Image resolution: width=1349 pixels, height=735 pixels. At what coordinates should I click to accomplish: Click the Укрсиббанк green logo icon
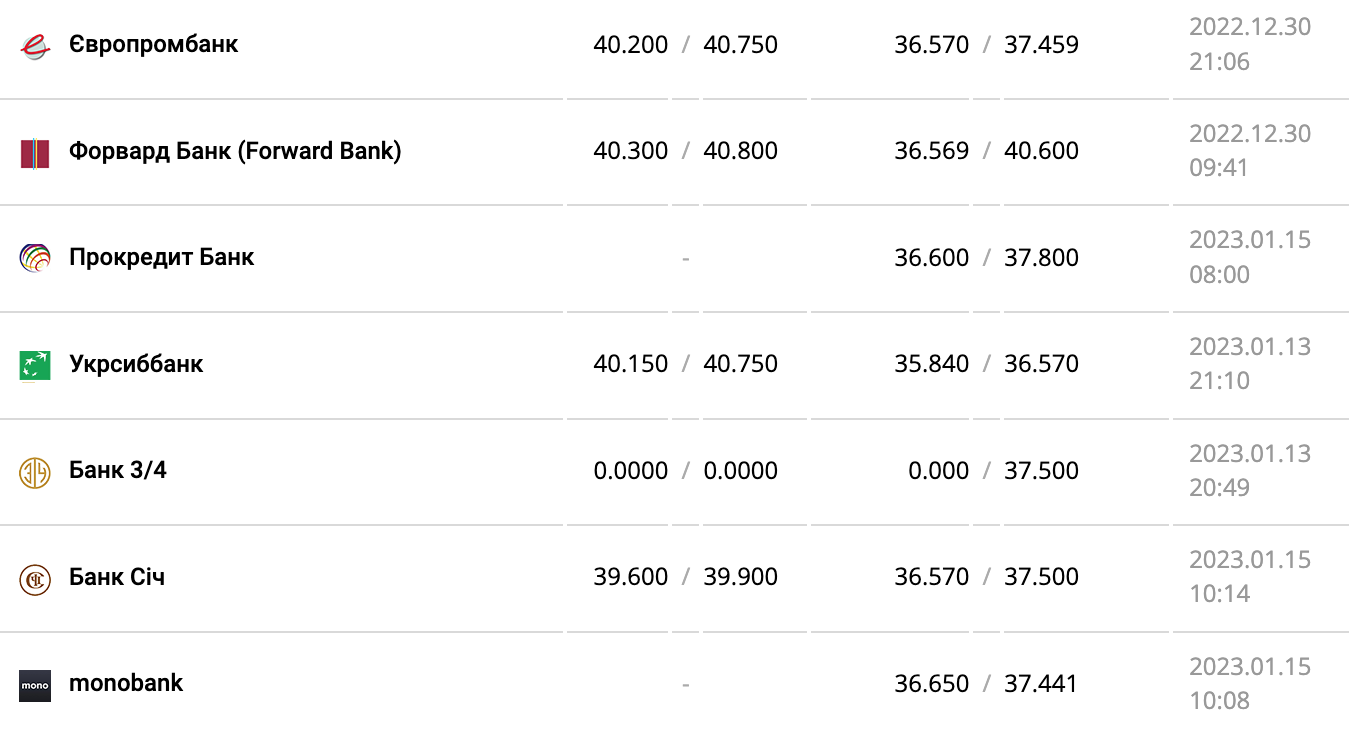click(x=35, y=365)
